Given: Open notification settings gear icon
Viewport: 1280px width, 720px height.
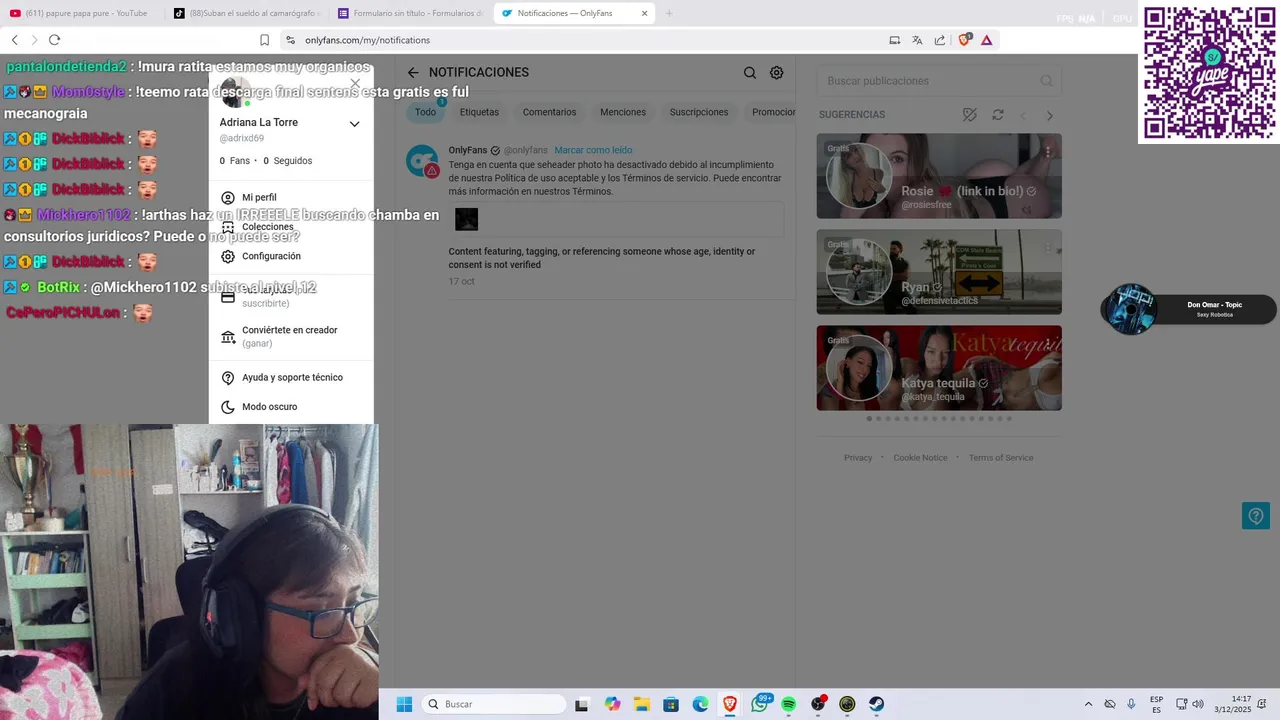Looking at the screenshot, I should tap(777, 73).
